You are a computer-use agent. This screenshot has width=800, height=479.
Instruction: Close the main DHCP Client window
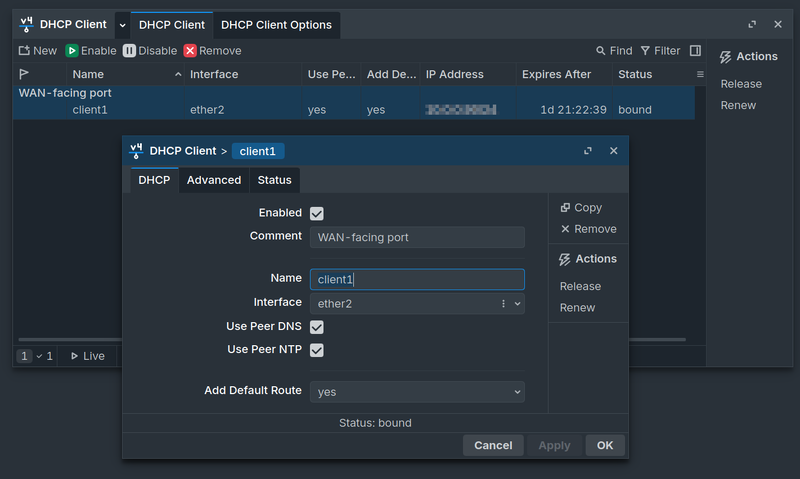click(x=778, y=24)
